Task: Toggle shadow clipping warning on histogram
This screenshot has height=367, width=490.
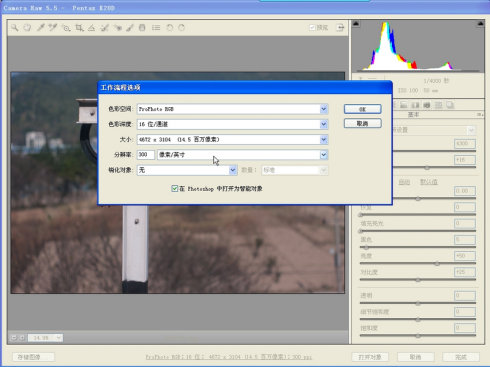Action: coord(356,24)
